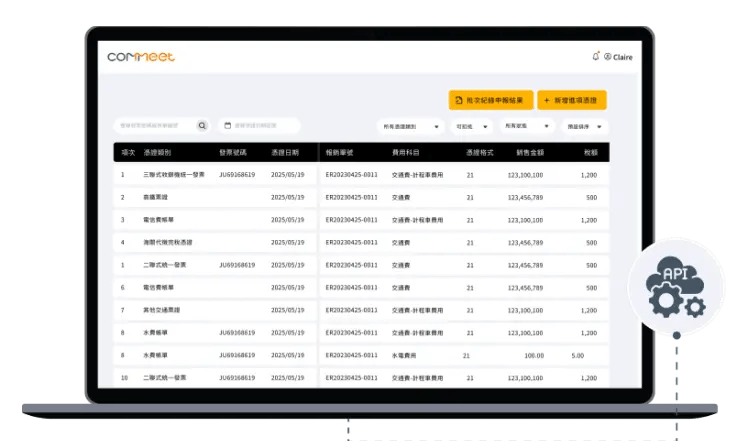This screenshot has height=442, width=748.
Task: Click the 1,200 tax in row 10
Action: [x=589, y=378]
